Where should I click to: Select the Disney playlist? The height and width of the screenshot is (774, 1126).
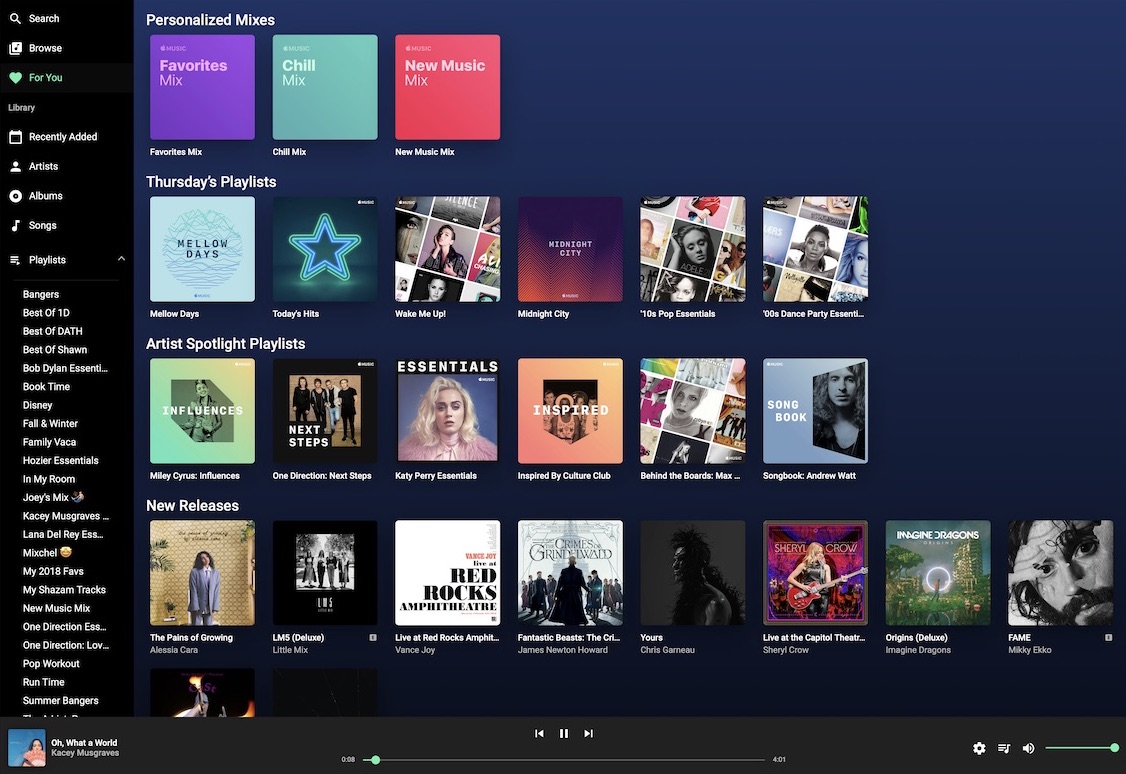coord(37,405)
